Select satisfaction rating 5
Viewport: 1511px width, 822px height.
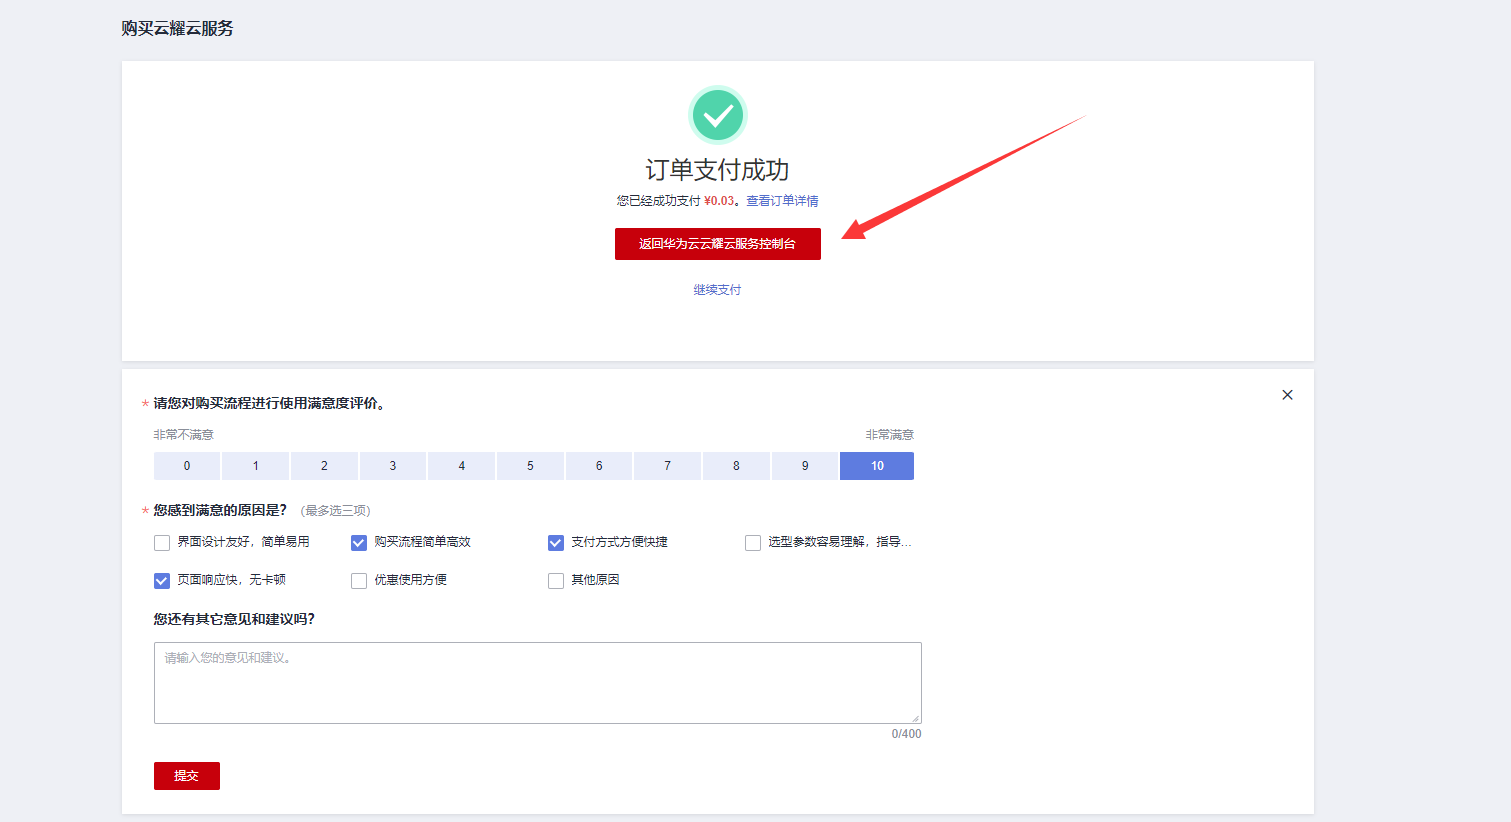[x=530, y=466]
